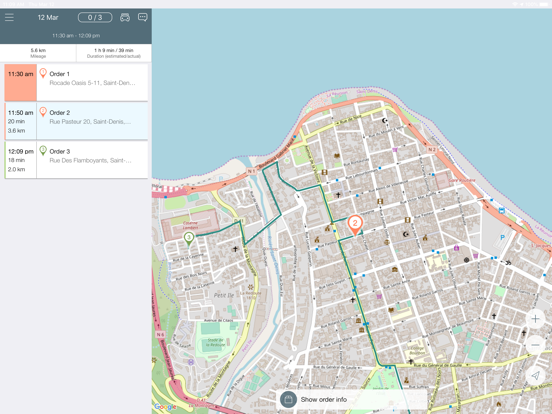Tap the 11:50 am time cell
Image resolution: width=552 pixels, height=414 pixels.
(21, 121)
